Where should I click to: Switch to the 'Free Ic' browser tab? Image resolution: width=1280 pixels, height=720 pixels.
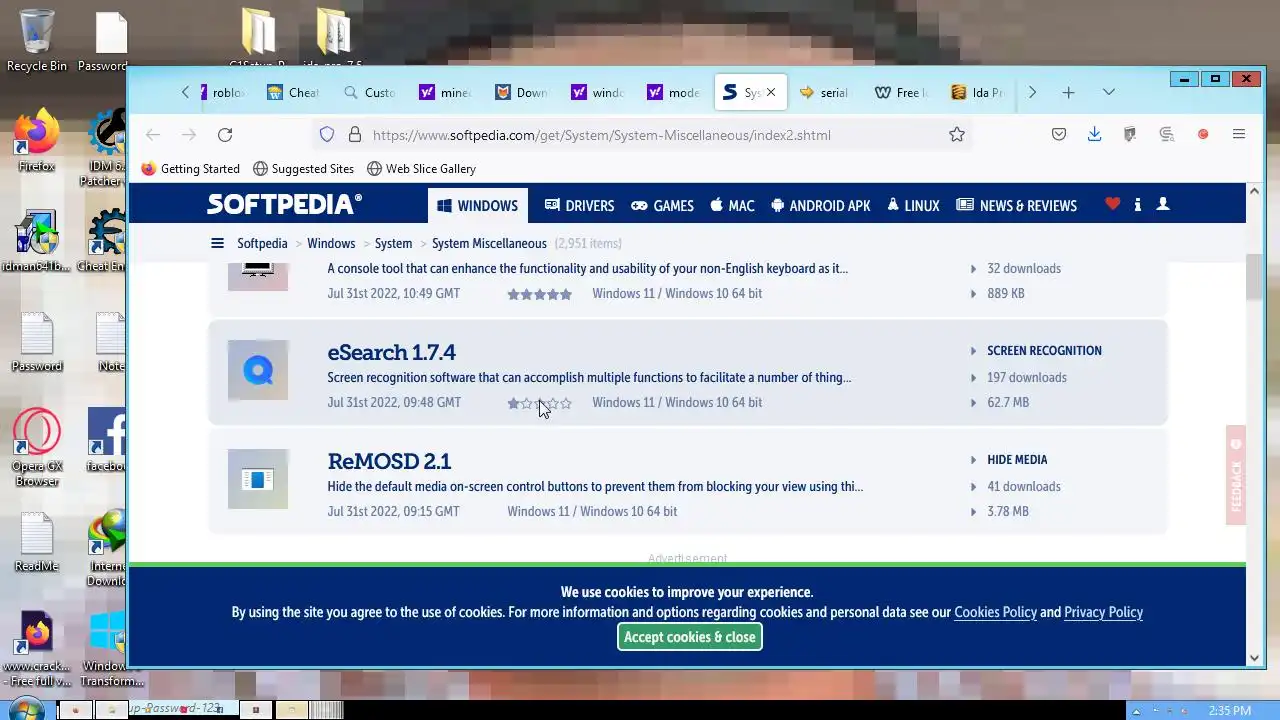coord(902,93)
